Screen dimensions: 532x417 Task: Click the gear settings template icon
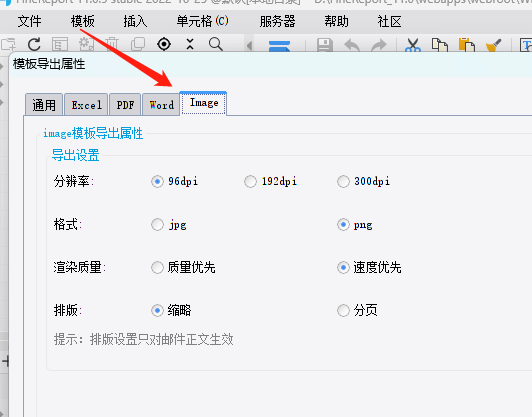[86, 44]
